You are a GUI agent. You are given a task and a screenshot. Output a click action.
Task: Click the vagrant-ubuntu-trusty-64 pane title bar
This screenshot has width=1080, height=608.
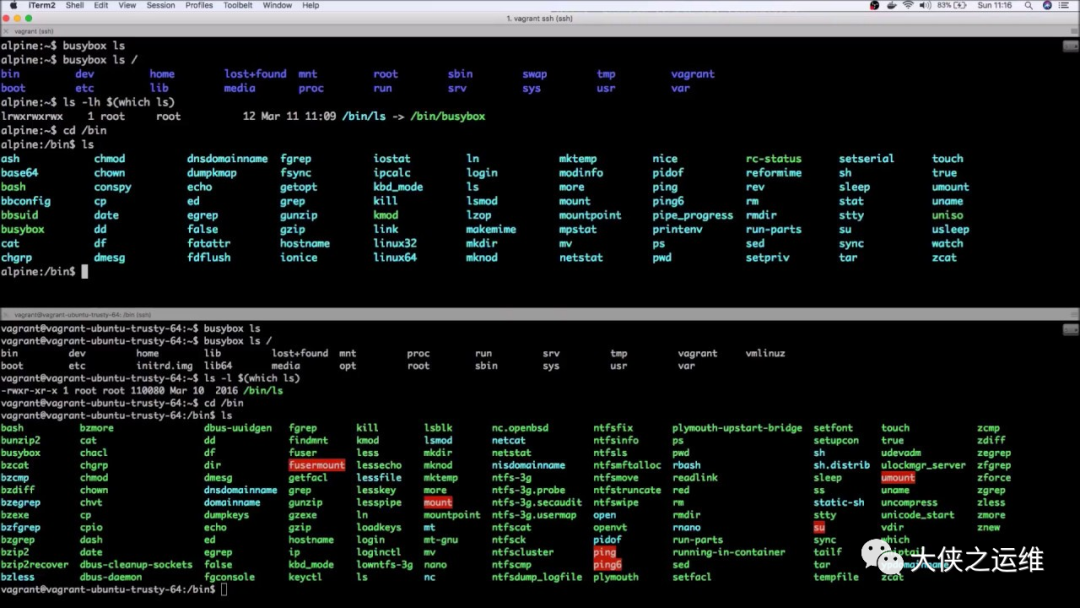coord(540,315)
